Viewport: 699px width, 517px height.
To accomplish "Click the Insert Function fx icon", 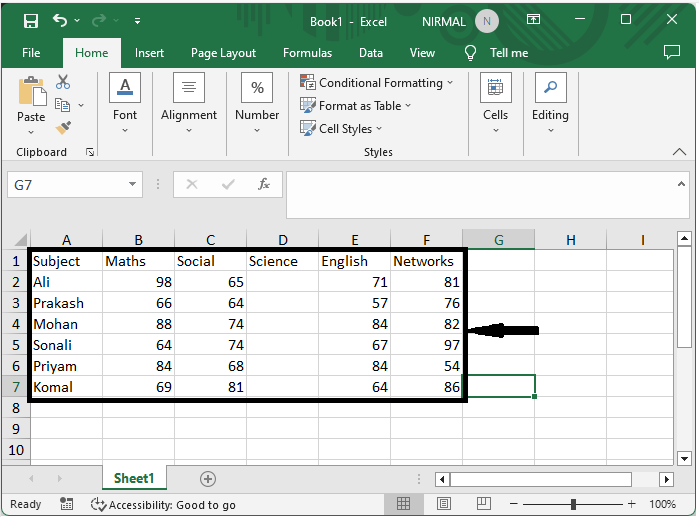I will [x=264, y=185].
